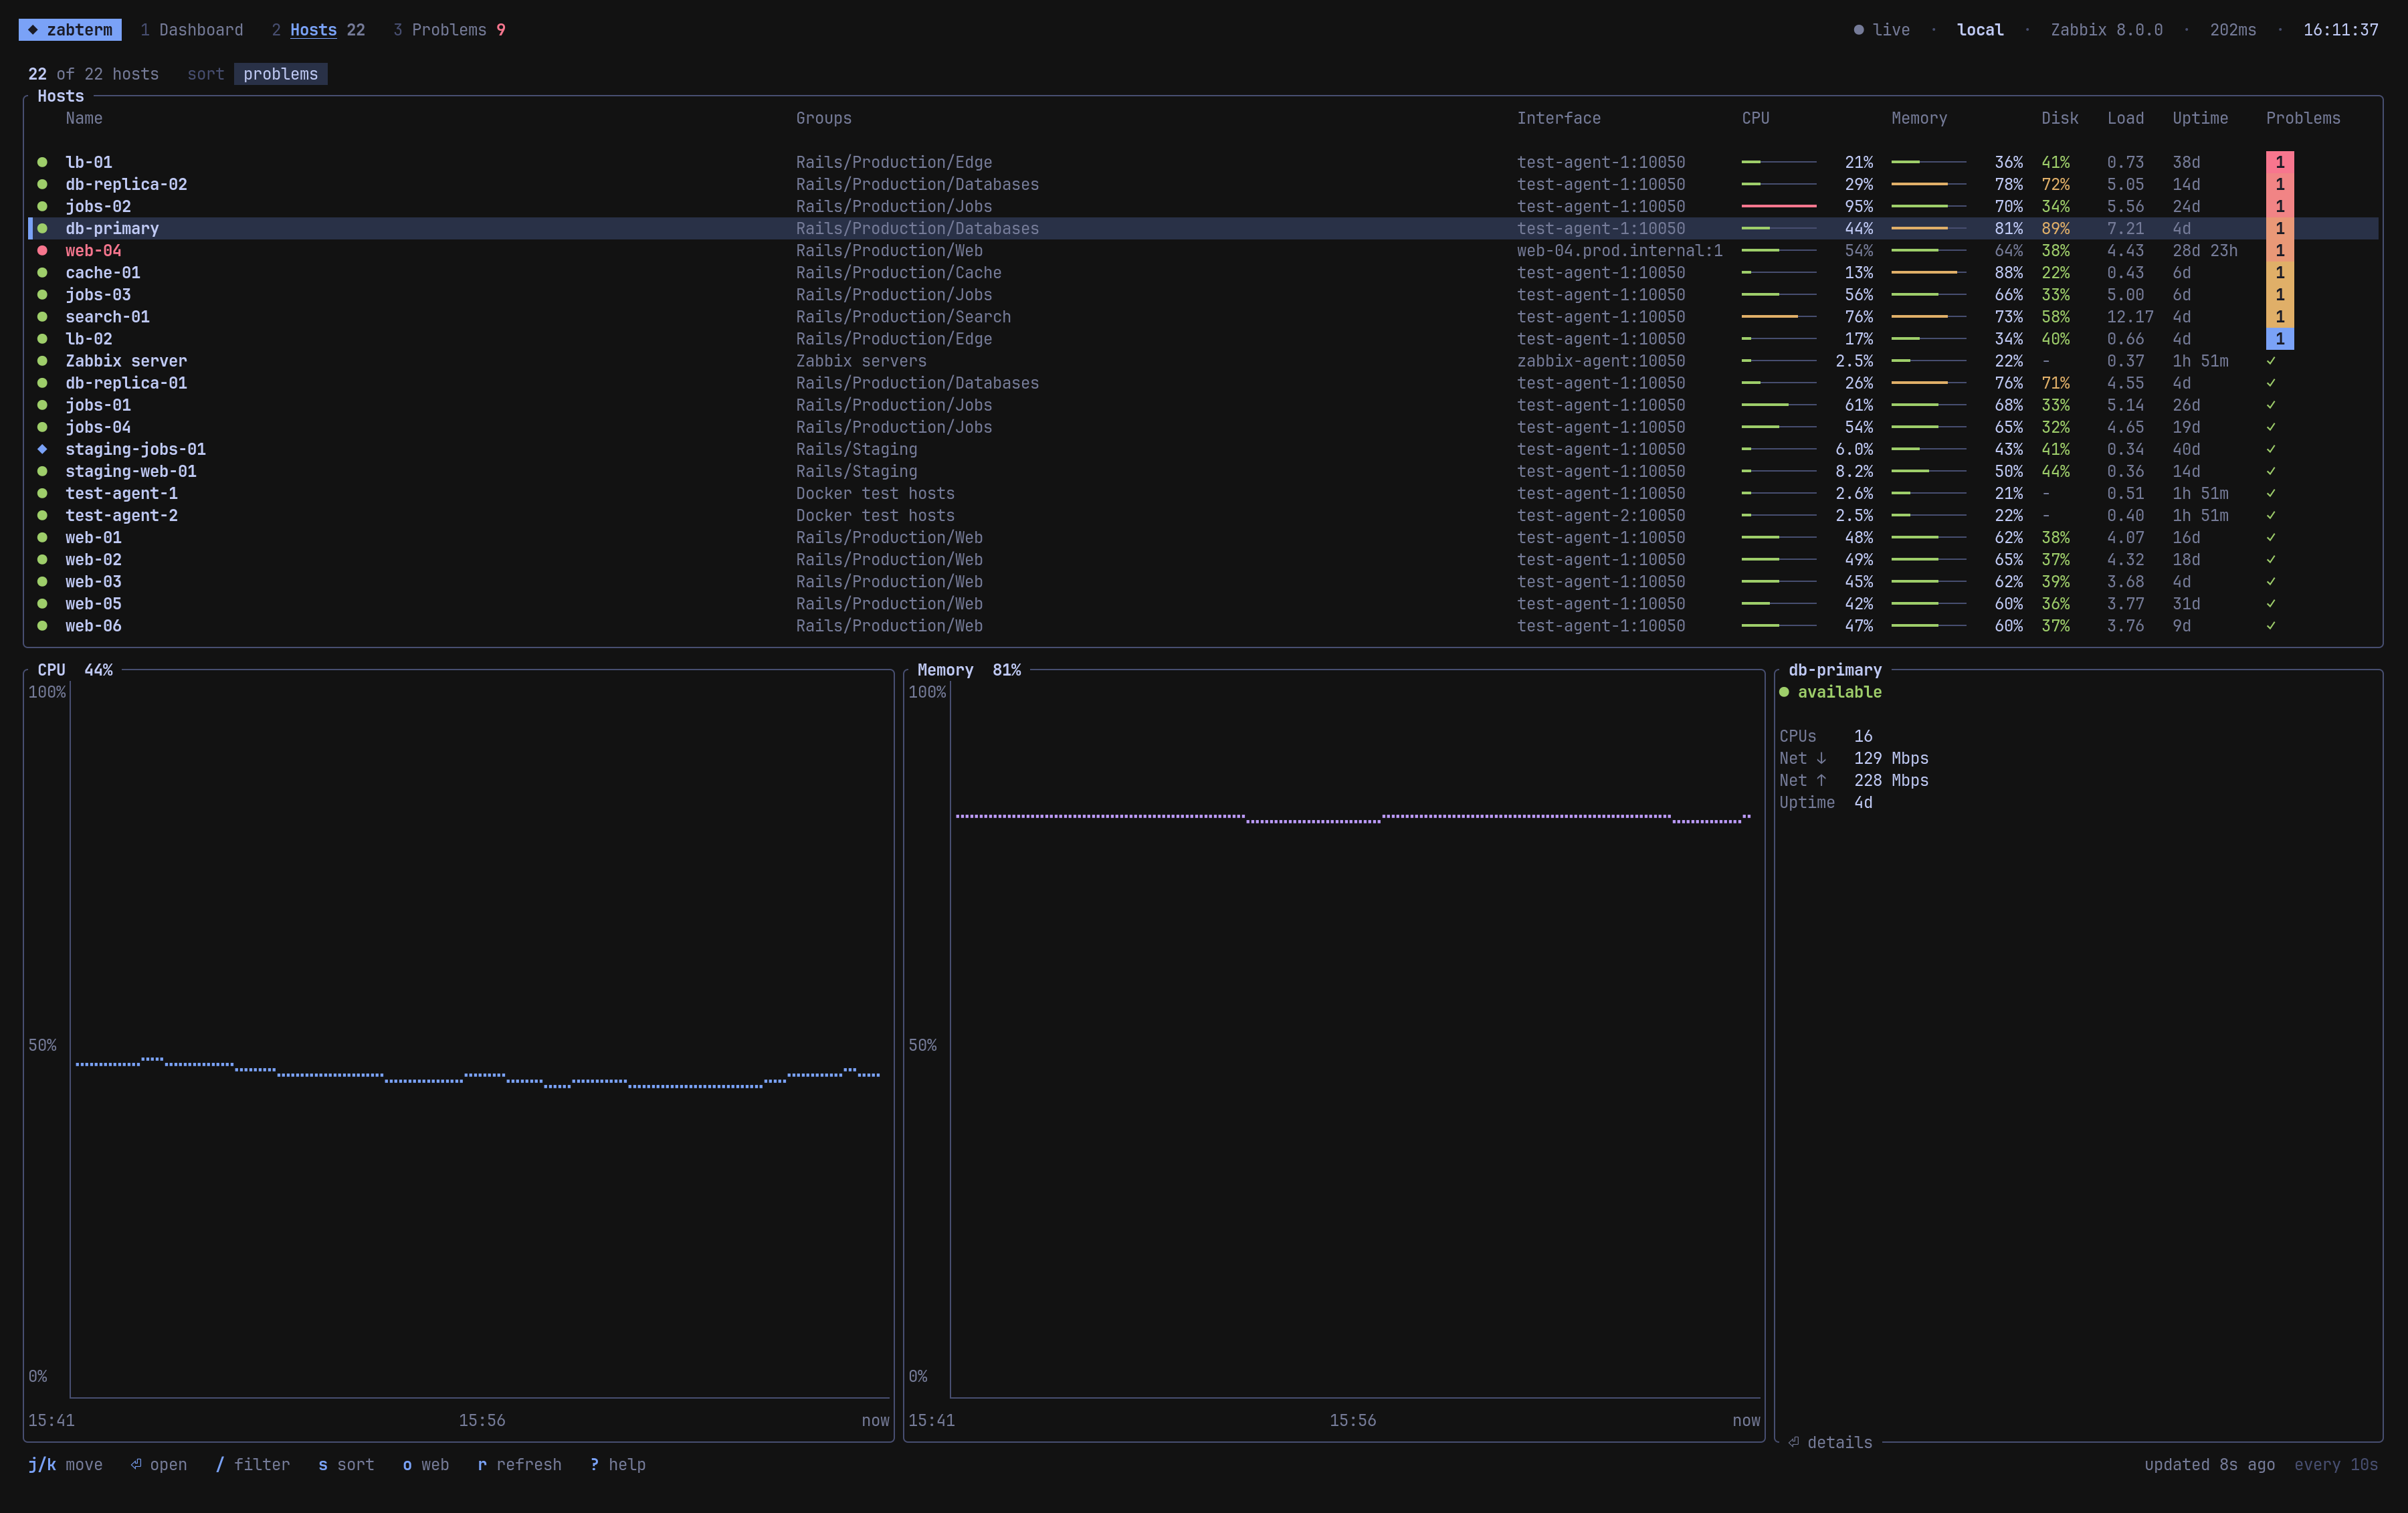
Task: Click the problem count badge for jobs-02
Action: [2279, 206]
